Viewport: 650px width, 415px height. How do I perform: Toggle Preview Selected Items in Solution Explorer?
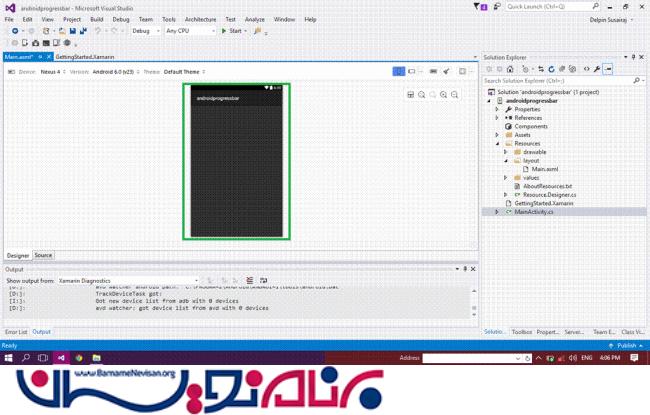[x=608, y=69]
